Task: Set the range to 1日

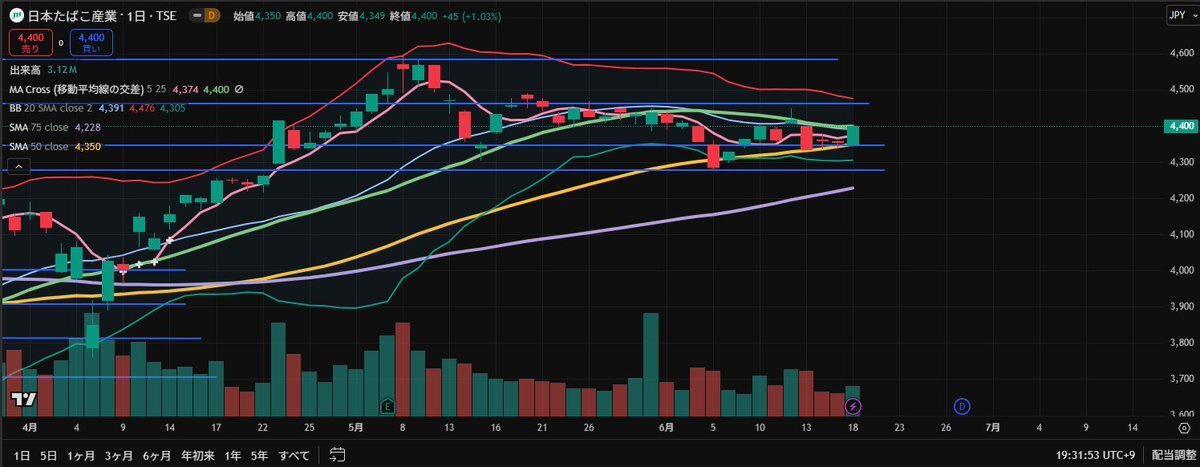Action: [21, 455]
